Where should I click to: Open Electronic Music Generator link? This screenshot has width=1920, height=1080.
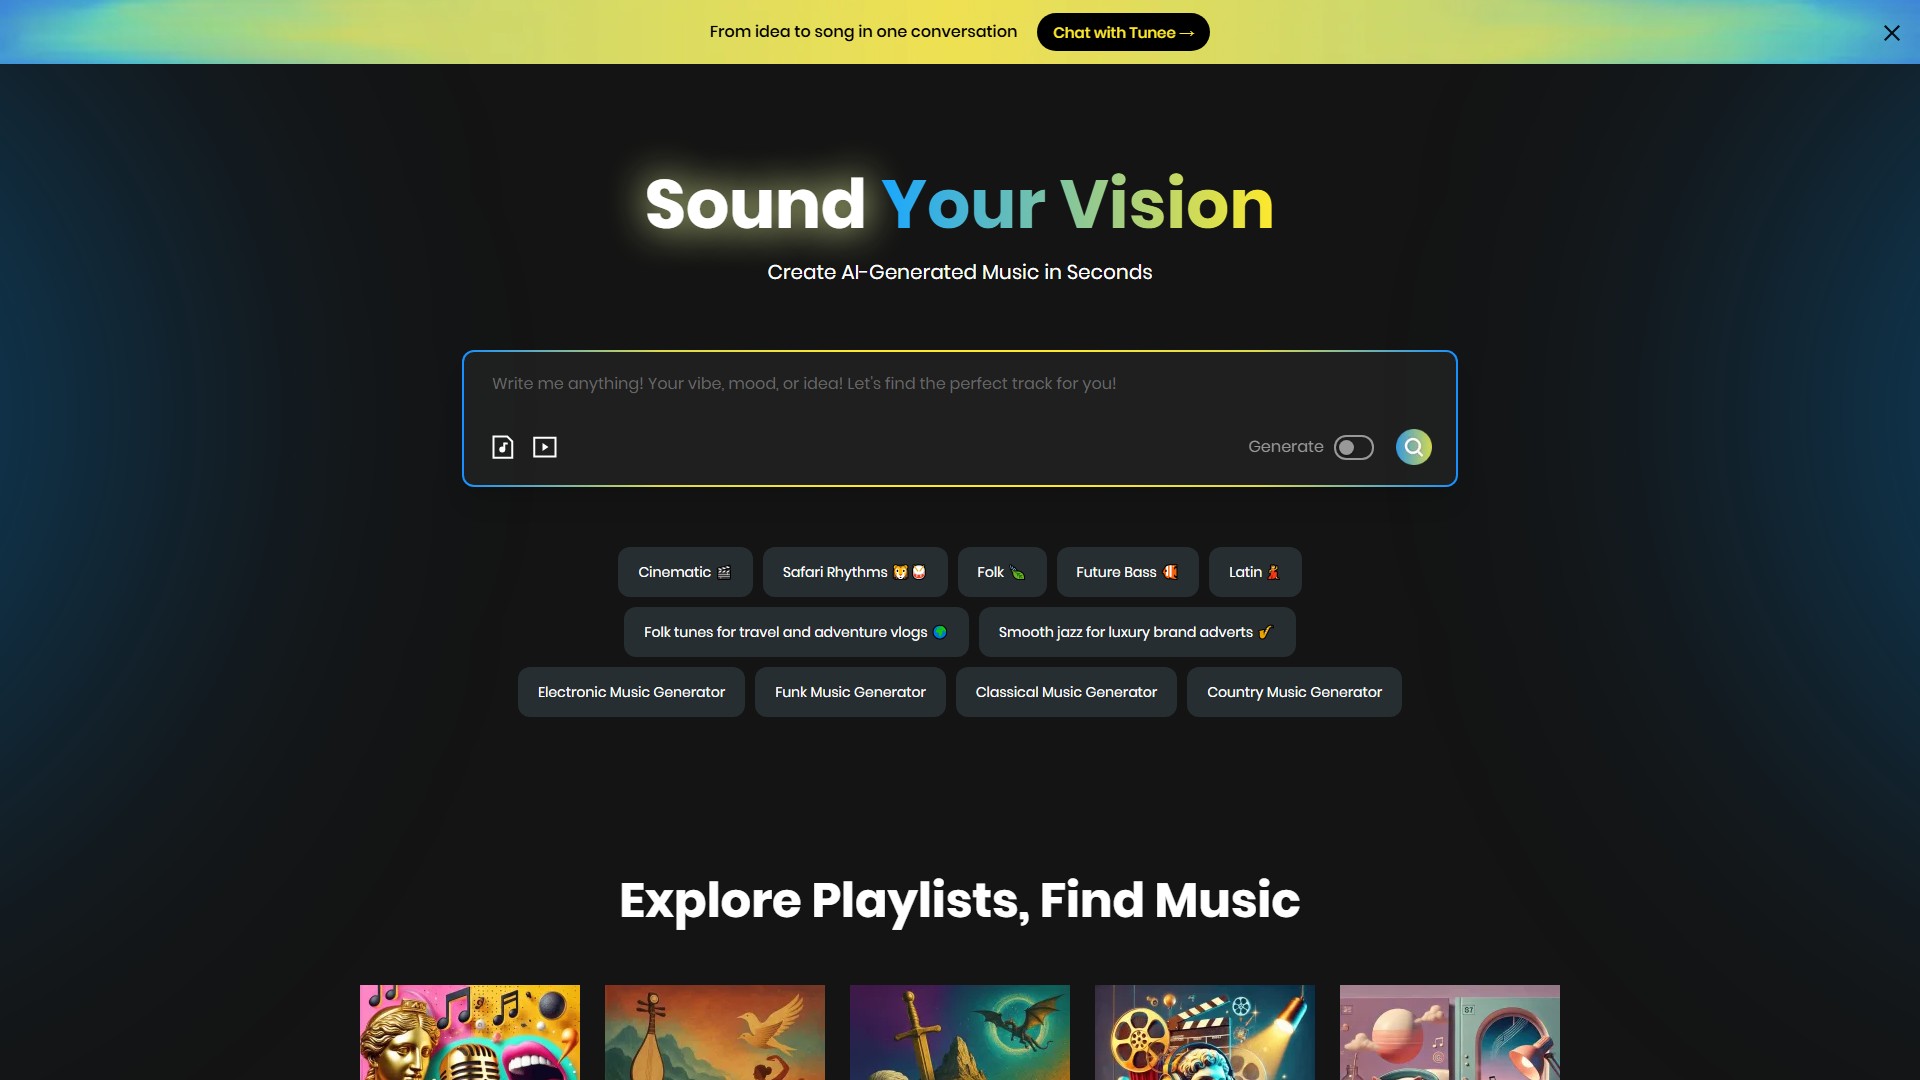click(x=631, y=692)
